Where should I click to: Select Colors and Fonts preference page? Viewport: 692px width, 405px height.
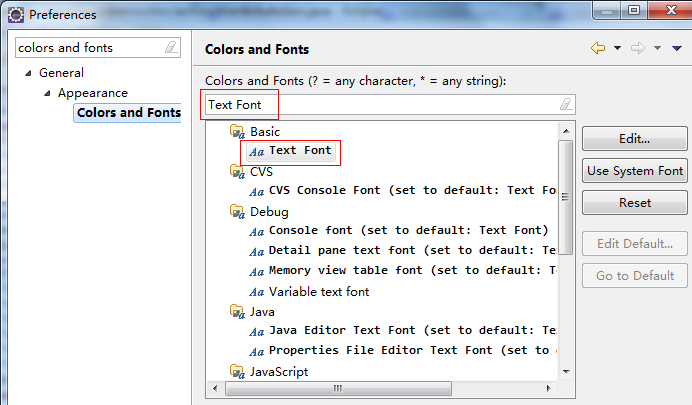click(128, 113)
